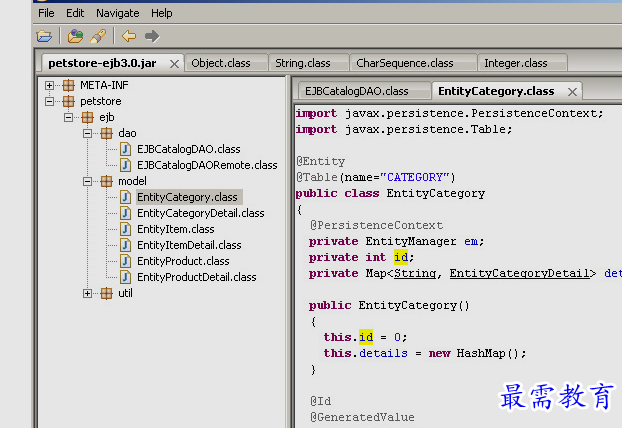This screenshot has height=428, width=622.
Task: Open the Navigate menu
Action: (x=117, y=13)
